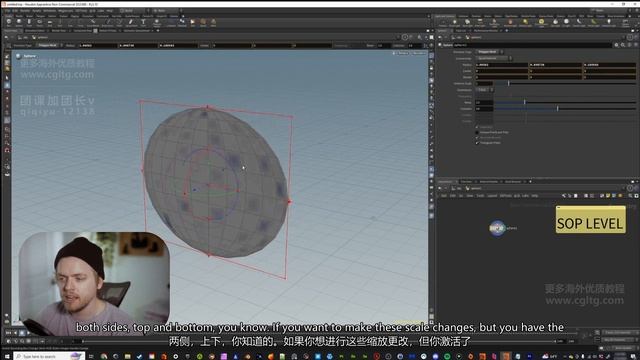Toggle the pin on the parameter pane
This screenshot has width=640, height=360.
pos(630,37)
